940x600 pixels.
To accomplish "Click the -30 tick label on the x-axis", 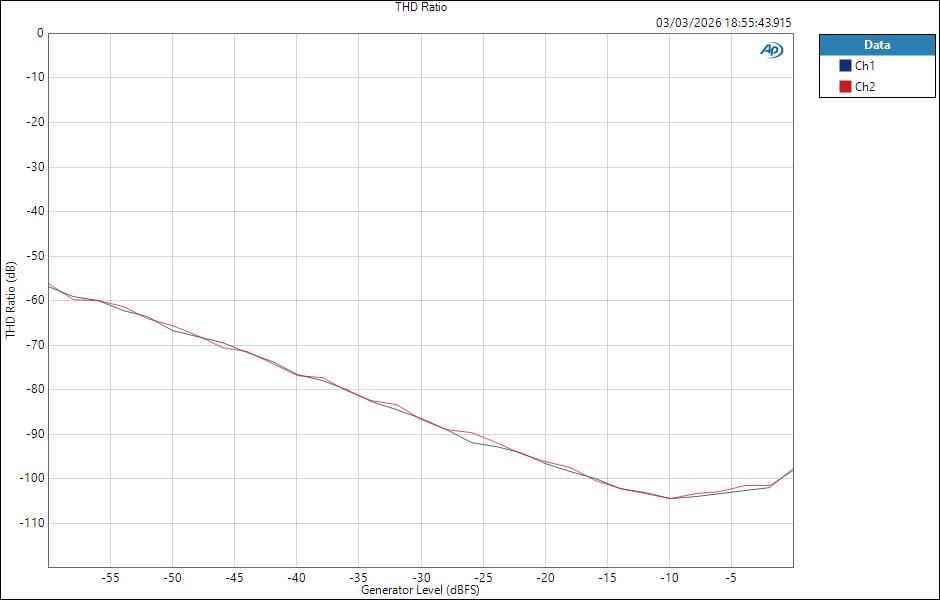I will (x=421, y=578).
